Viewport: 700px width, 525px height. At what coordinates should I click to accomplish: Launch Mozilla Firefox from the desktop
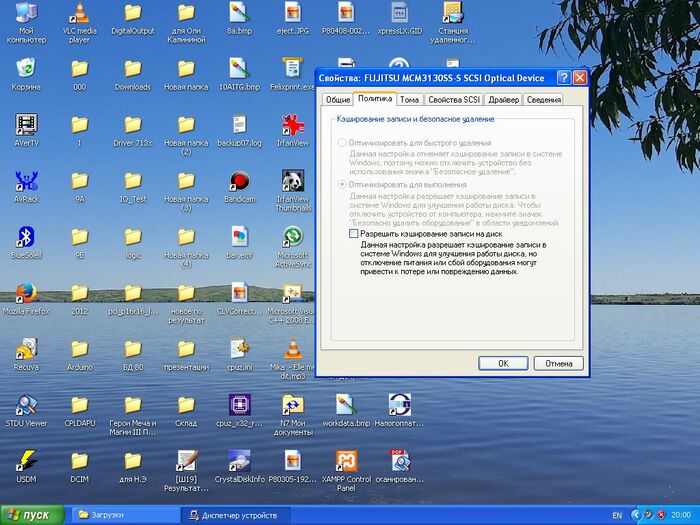pyautogui.click(x=26, y=293)
